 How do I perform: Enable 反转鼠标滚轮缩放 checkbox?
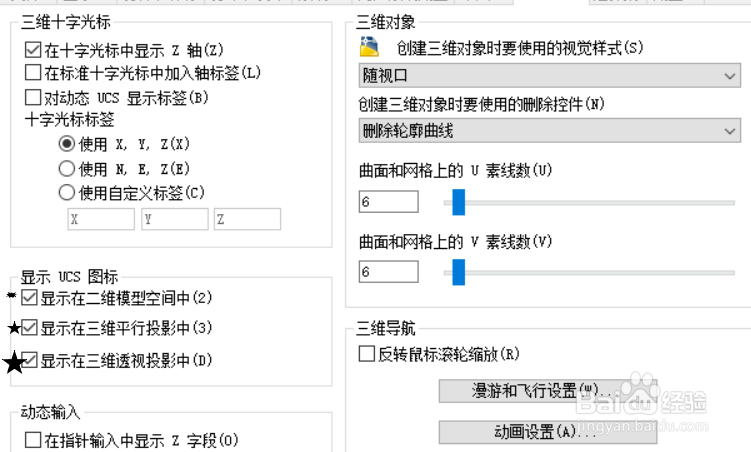pyautogui.click(x=367, y=354)
